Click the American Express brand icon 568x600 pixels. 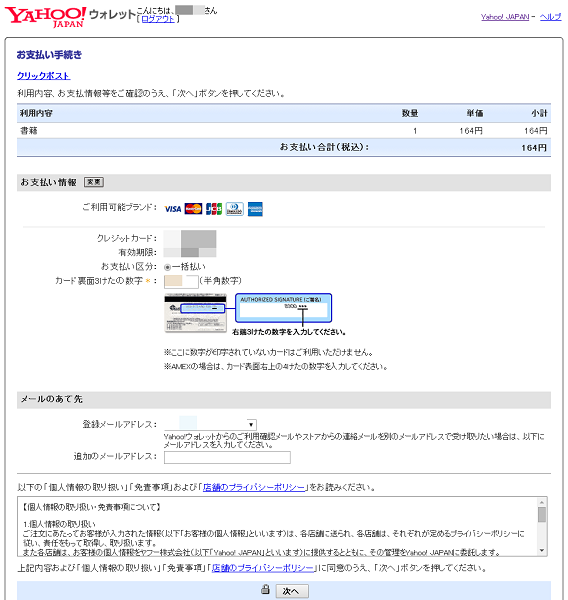point(255,209)
